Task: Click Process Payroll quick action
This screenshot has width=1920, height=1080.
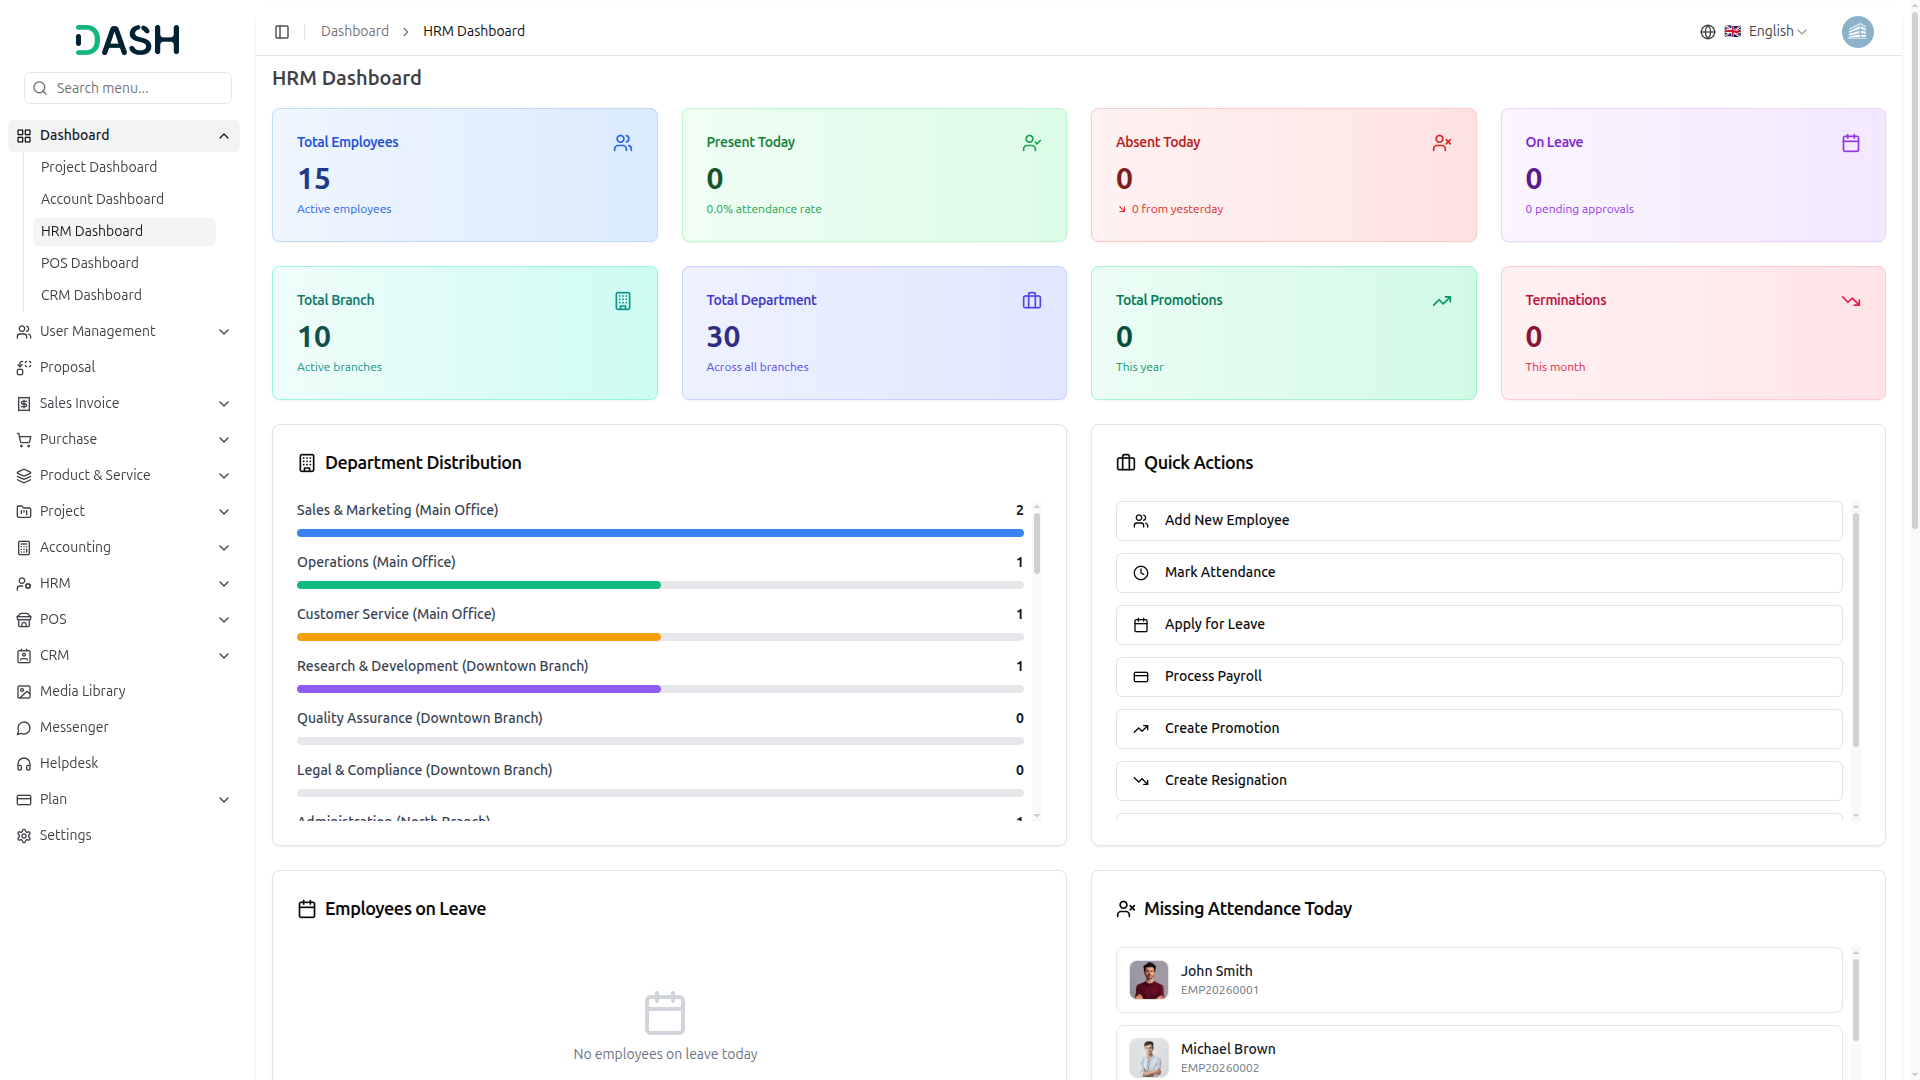Action: point(1478,676)
